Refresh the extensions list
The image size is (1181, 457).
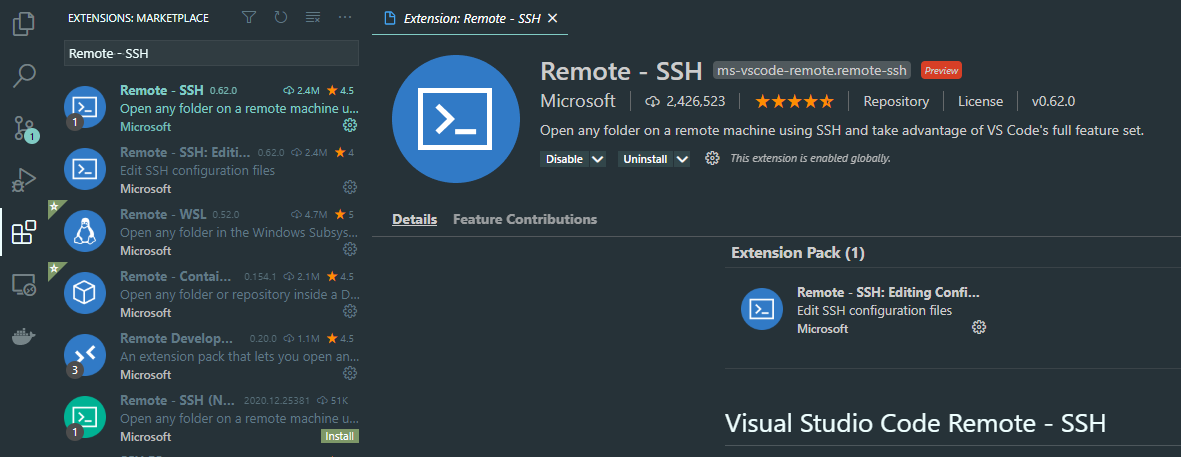click(x=281, y=17)
